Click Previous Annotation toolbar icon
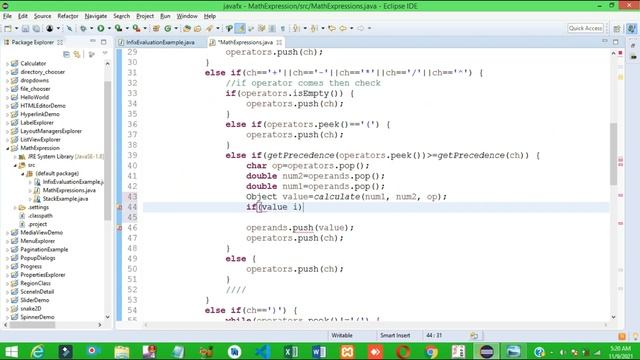The width and height of the screenshot is (640, 360). 314,29
